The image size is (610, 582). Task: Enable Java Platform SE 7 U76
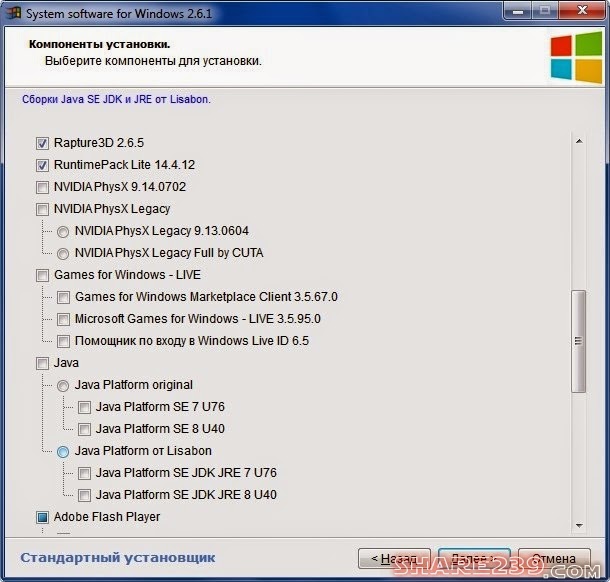(x=84, y=407)
